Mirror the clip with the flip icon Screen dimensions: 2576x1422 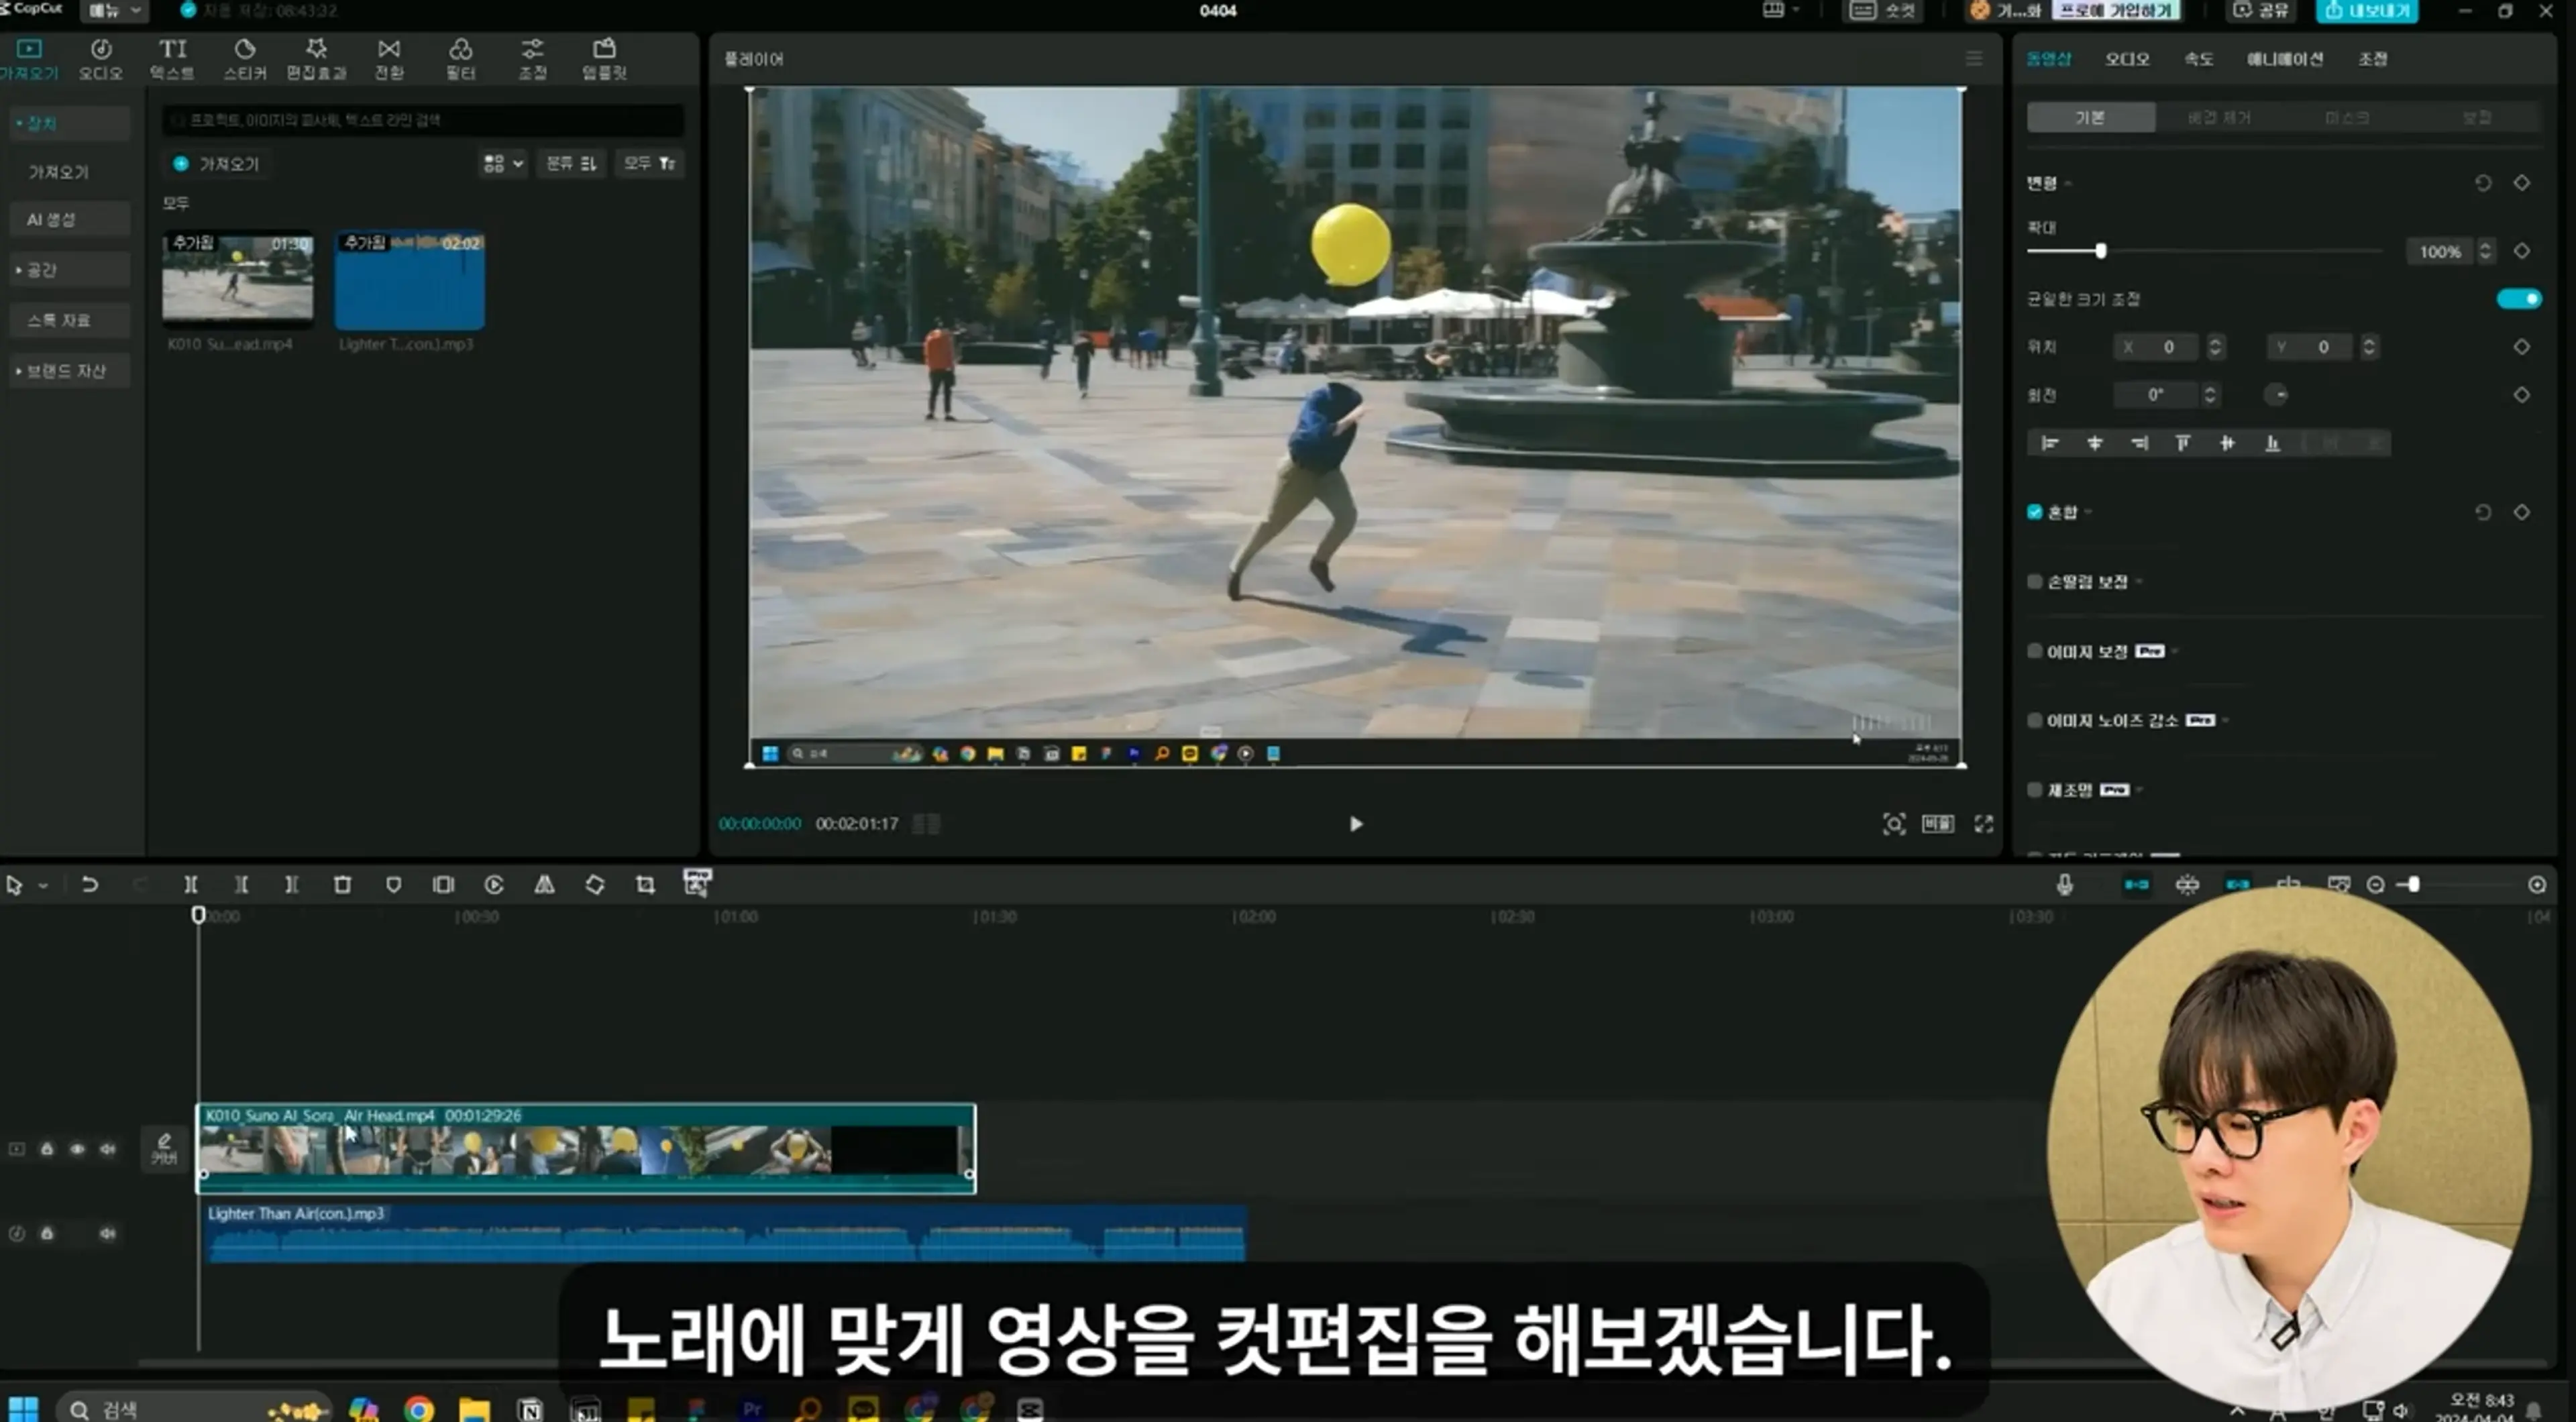[544, 885]
